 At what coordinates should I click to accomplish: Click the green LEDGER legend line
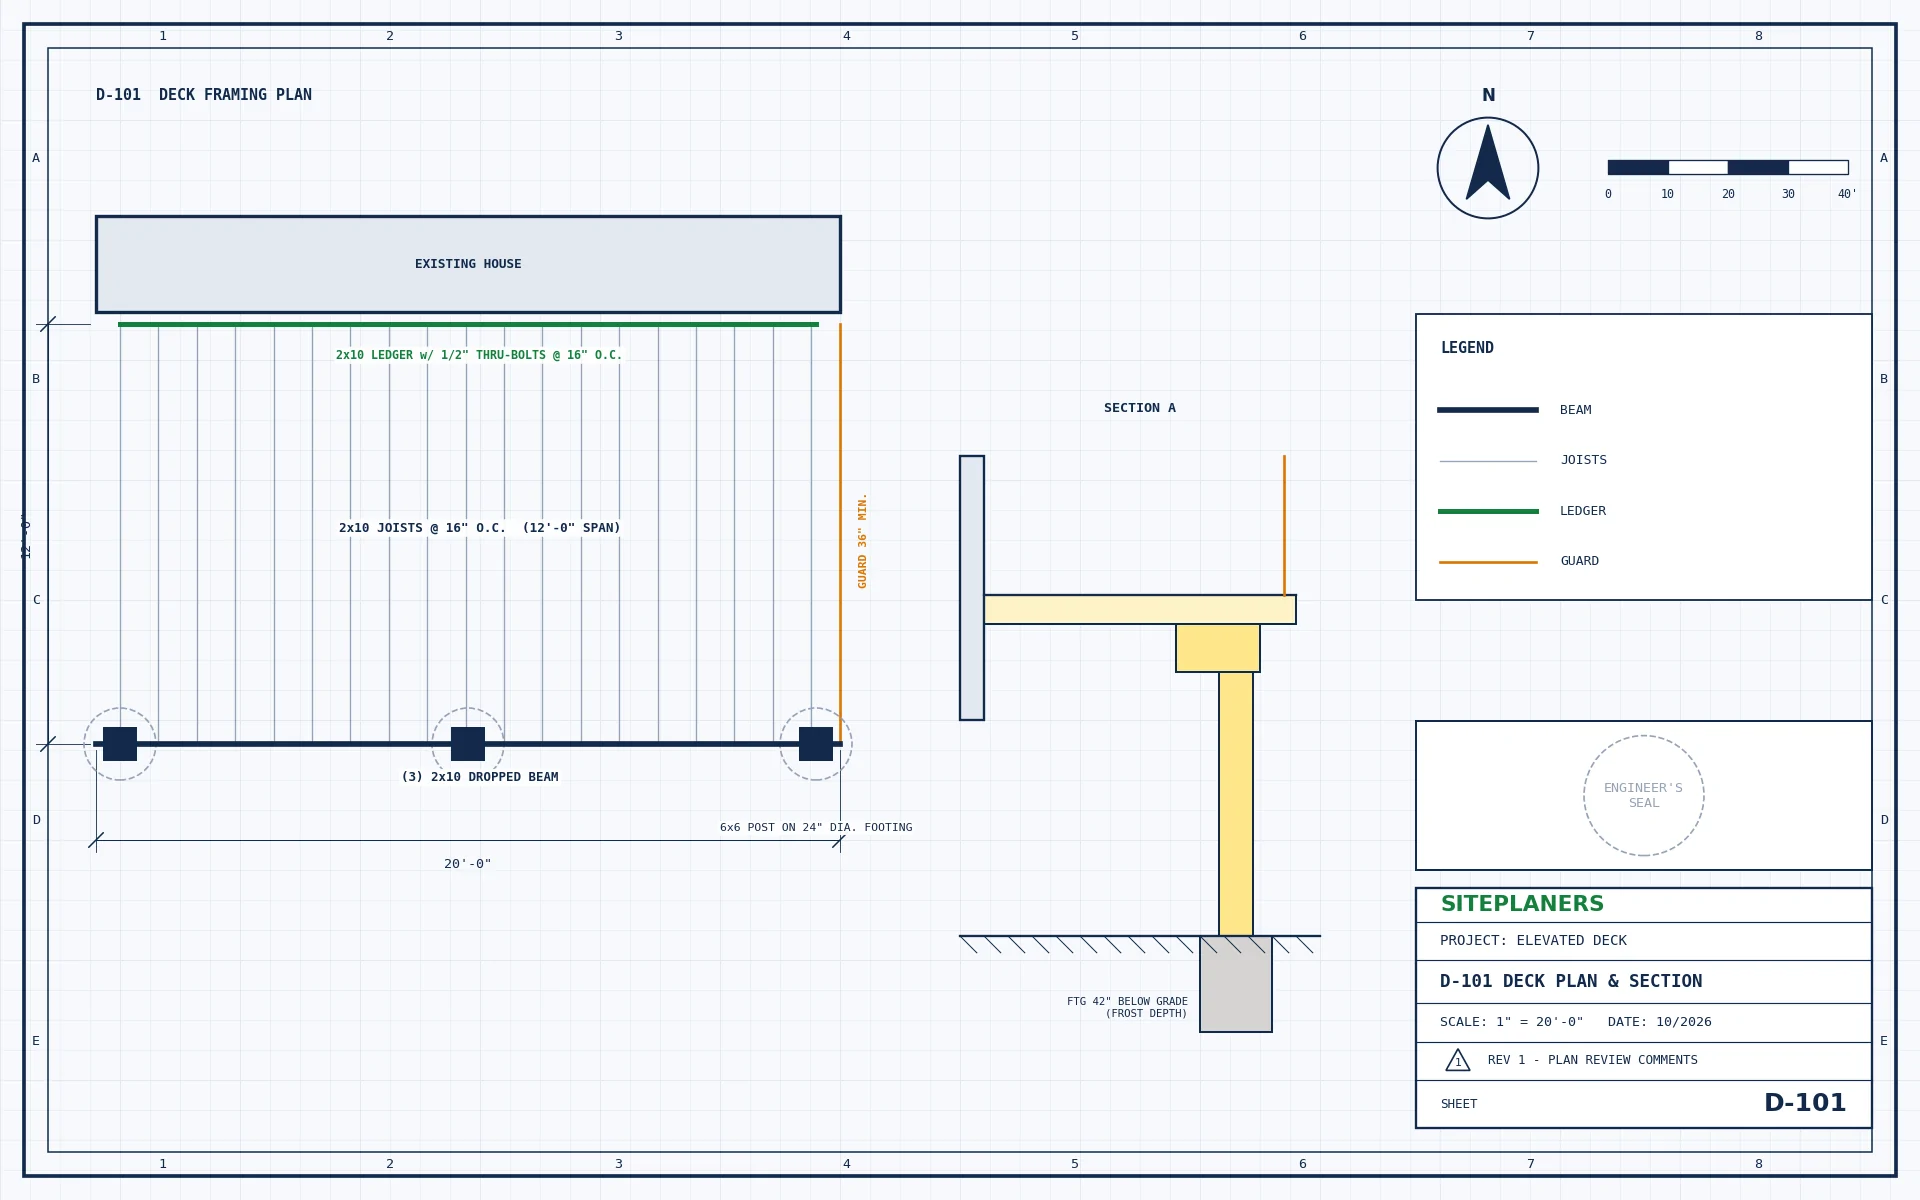tap(1488, 511)
